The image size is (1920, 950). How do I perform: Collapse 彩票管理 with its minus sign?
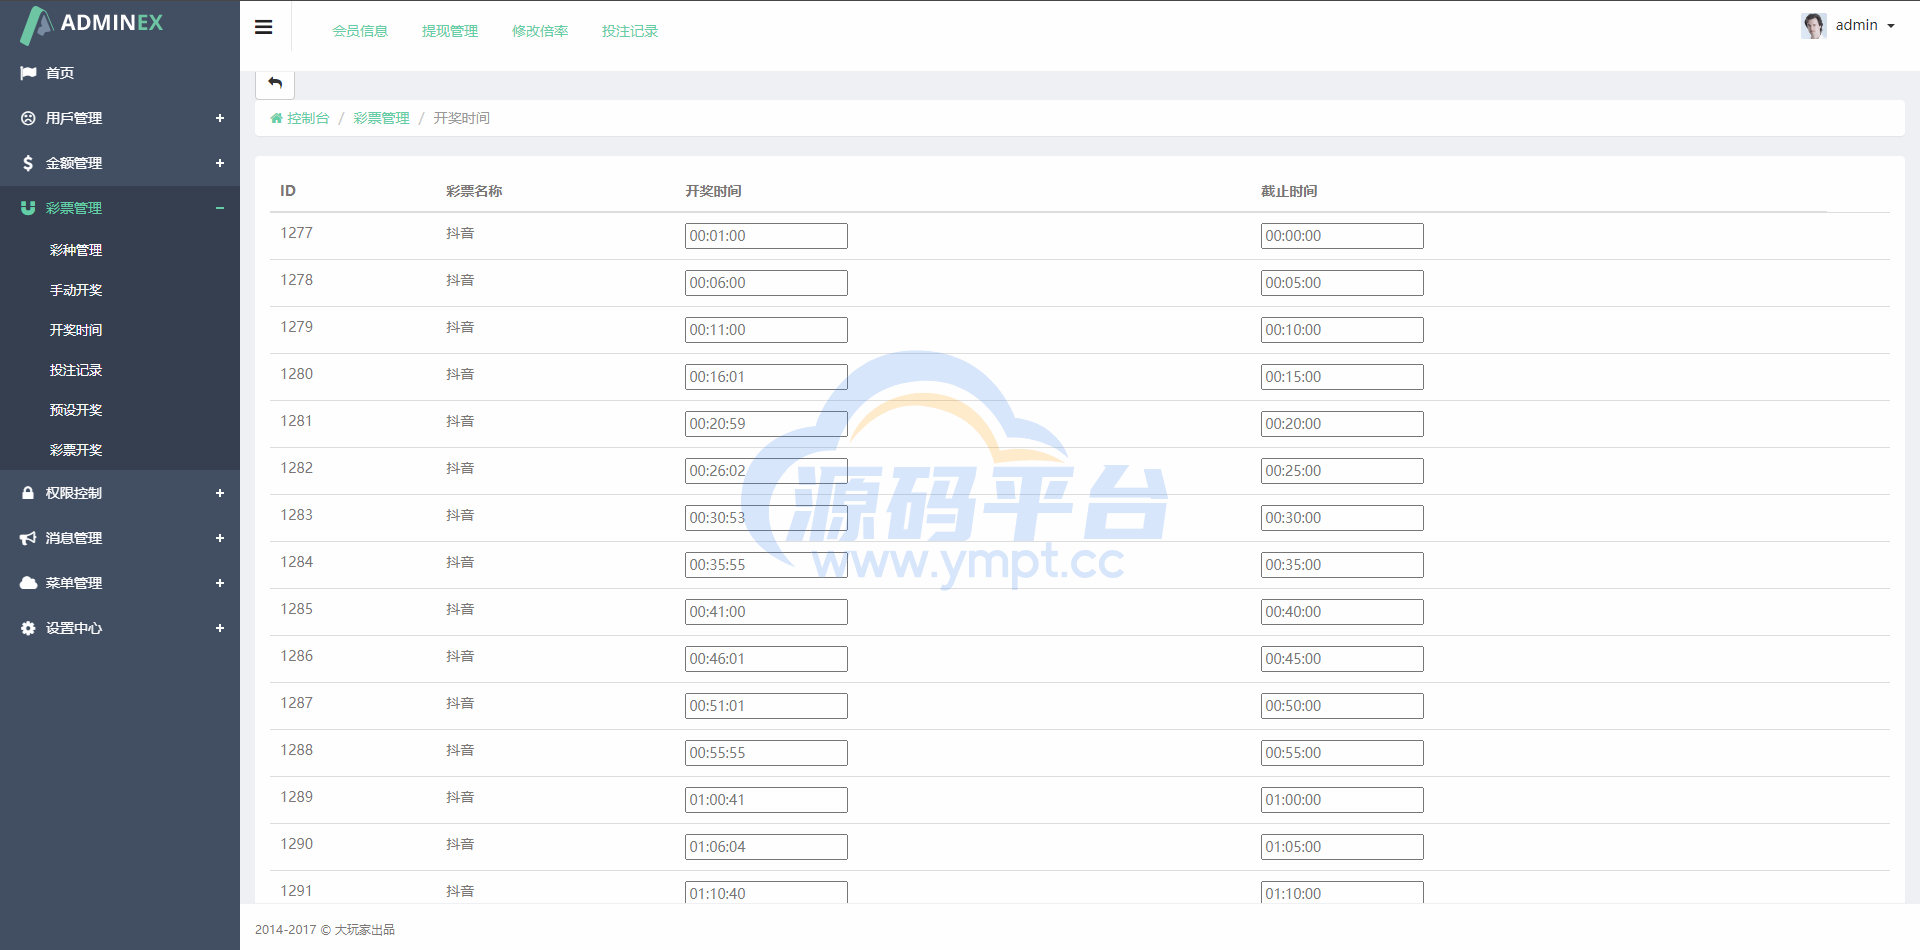coord(220,208)
